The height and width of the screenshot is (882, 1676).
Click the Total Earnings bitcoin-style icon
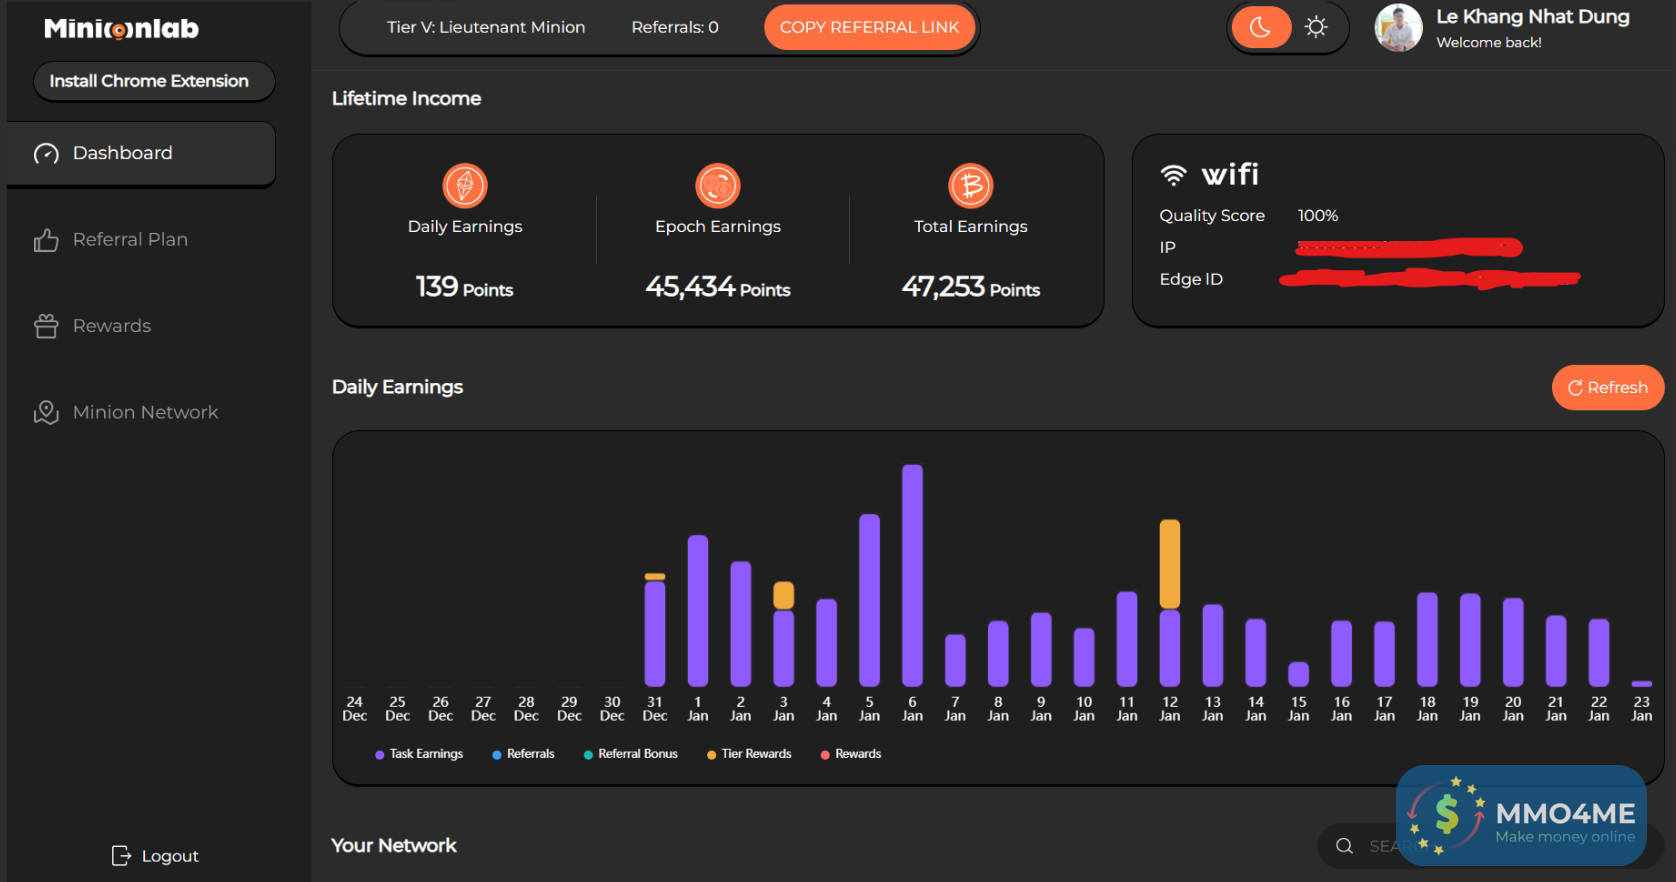[x=971, y=186]
